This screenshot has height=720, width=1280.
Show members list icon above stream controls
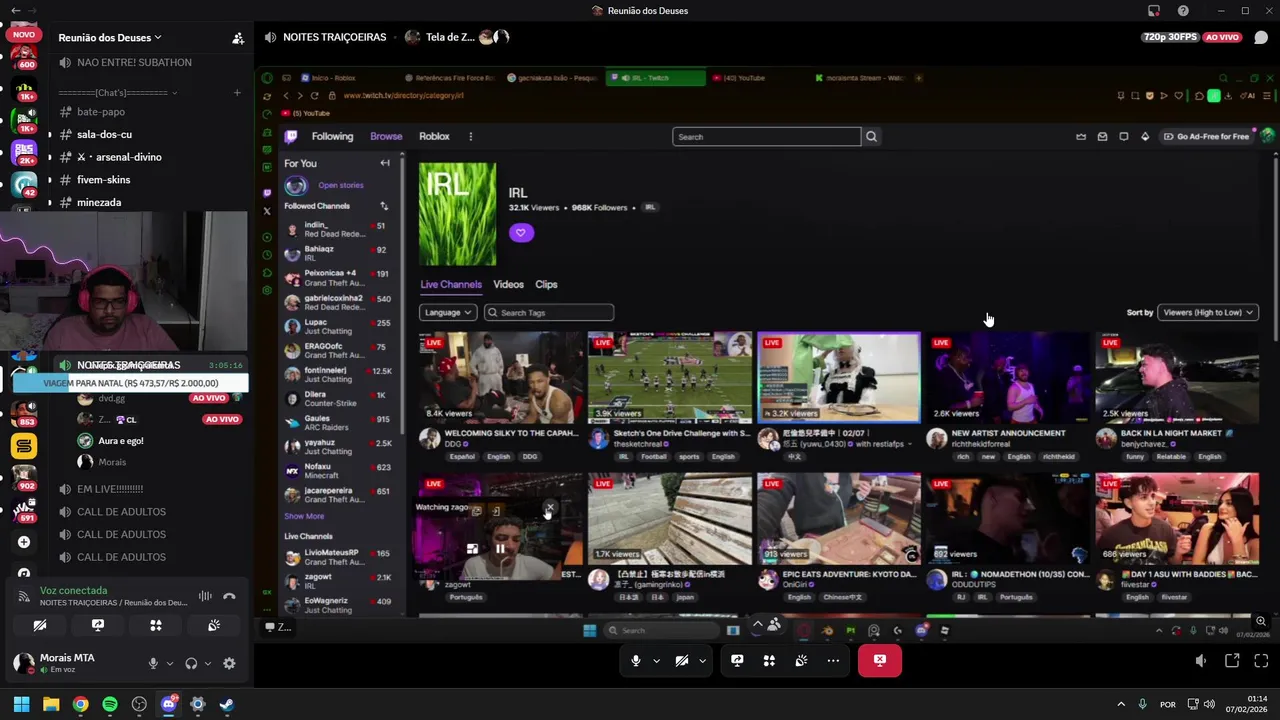click(x=774, y=625)
